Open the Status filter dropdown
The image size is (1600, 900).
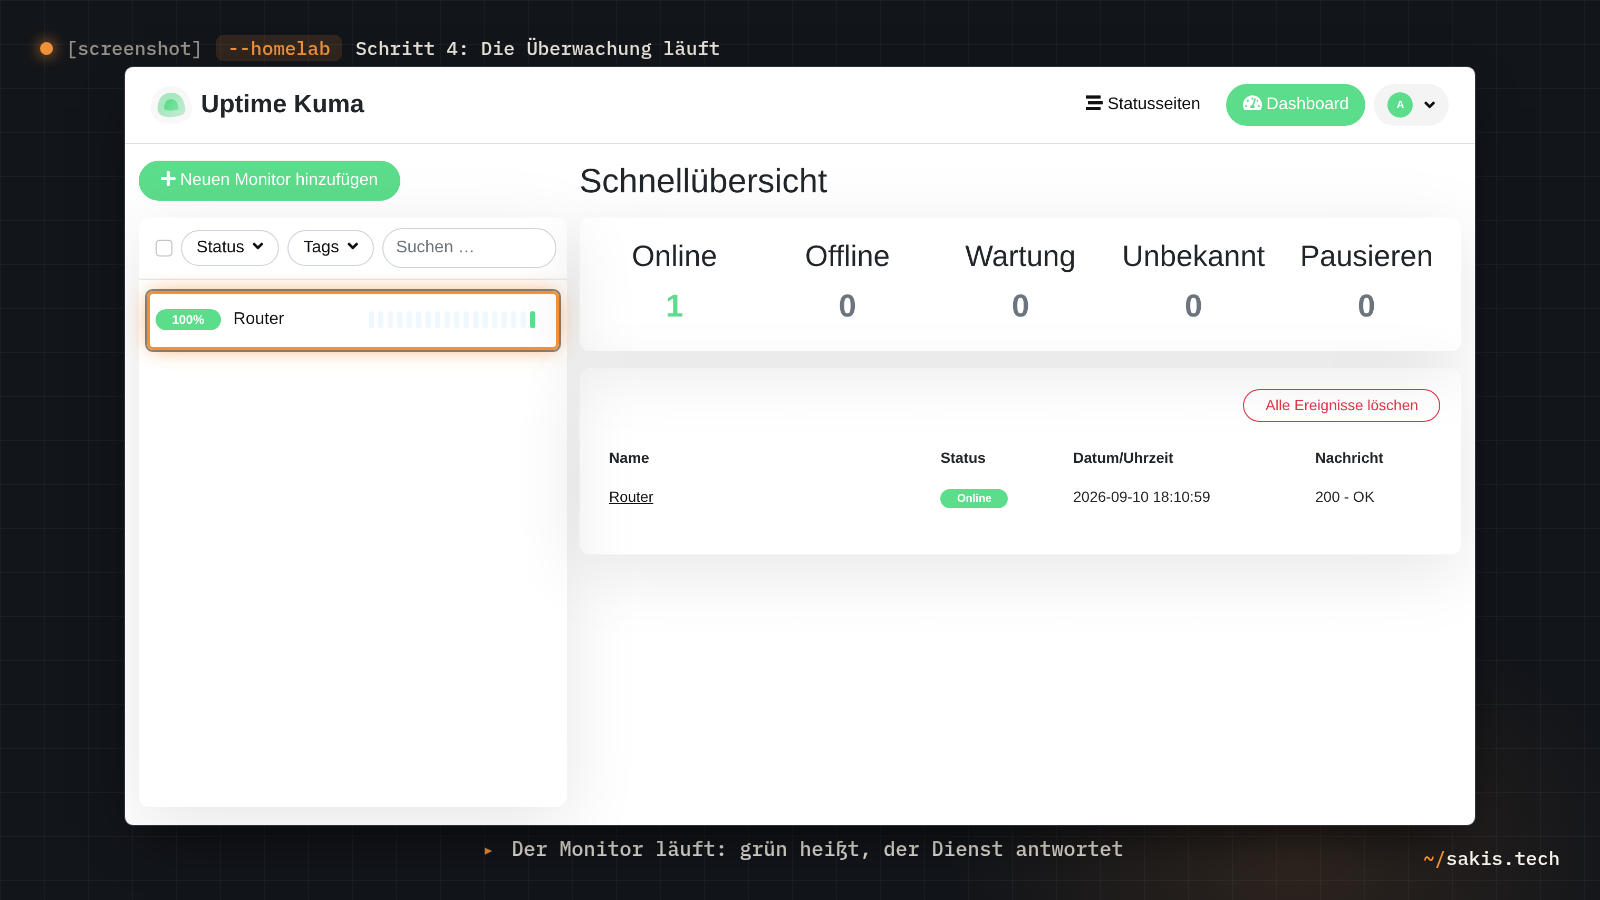(x=230, y=247)
